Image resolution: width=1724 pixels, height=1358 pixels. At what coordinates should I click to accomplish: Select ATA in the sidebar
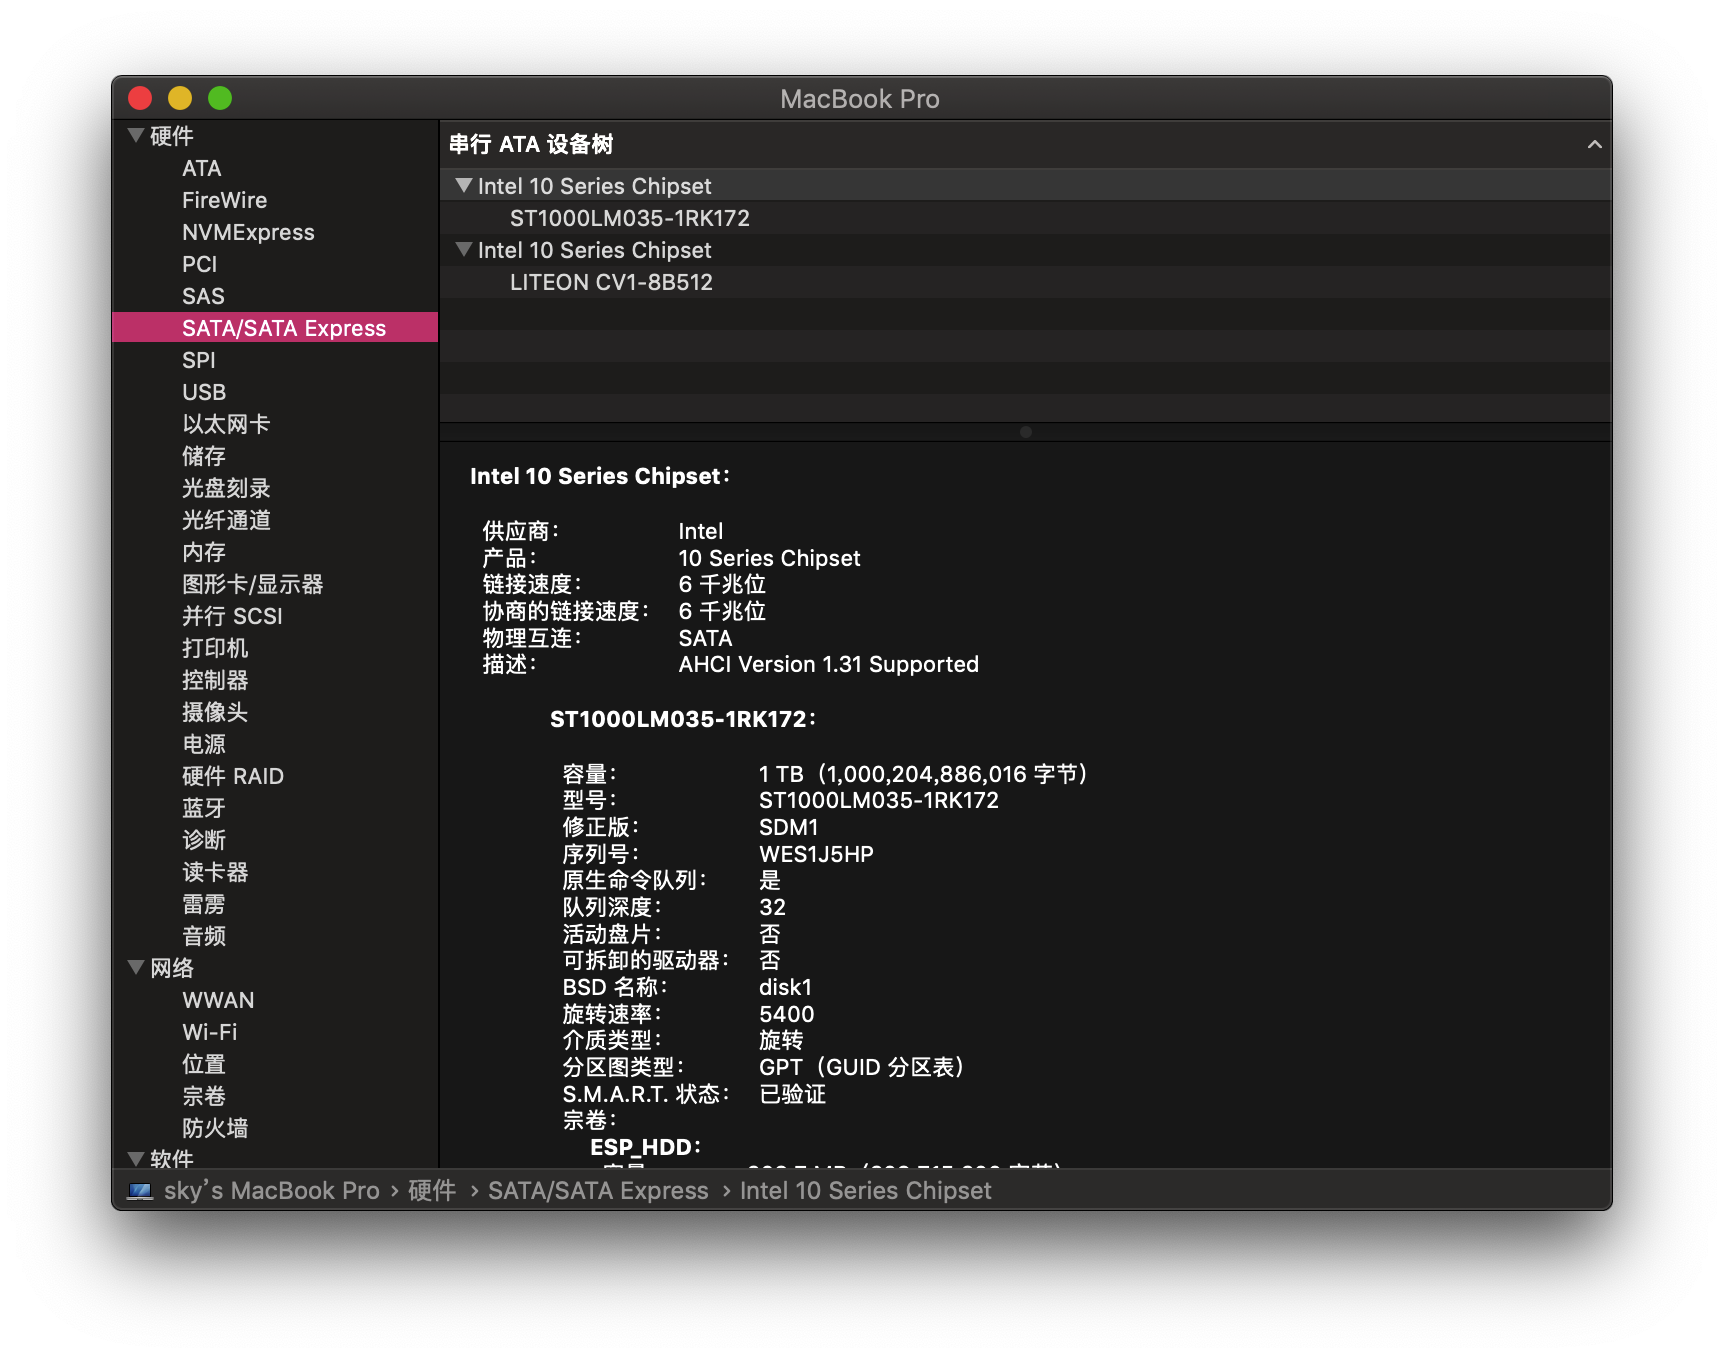(201, 168)
